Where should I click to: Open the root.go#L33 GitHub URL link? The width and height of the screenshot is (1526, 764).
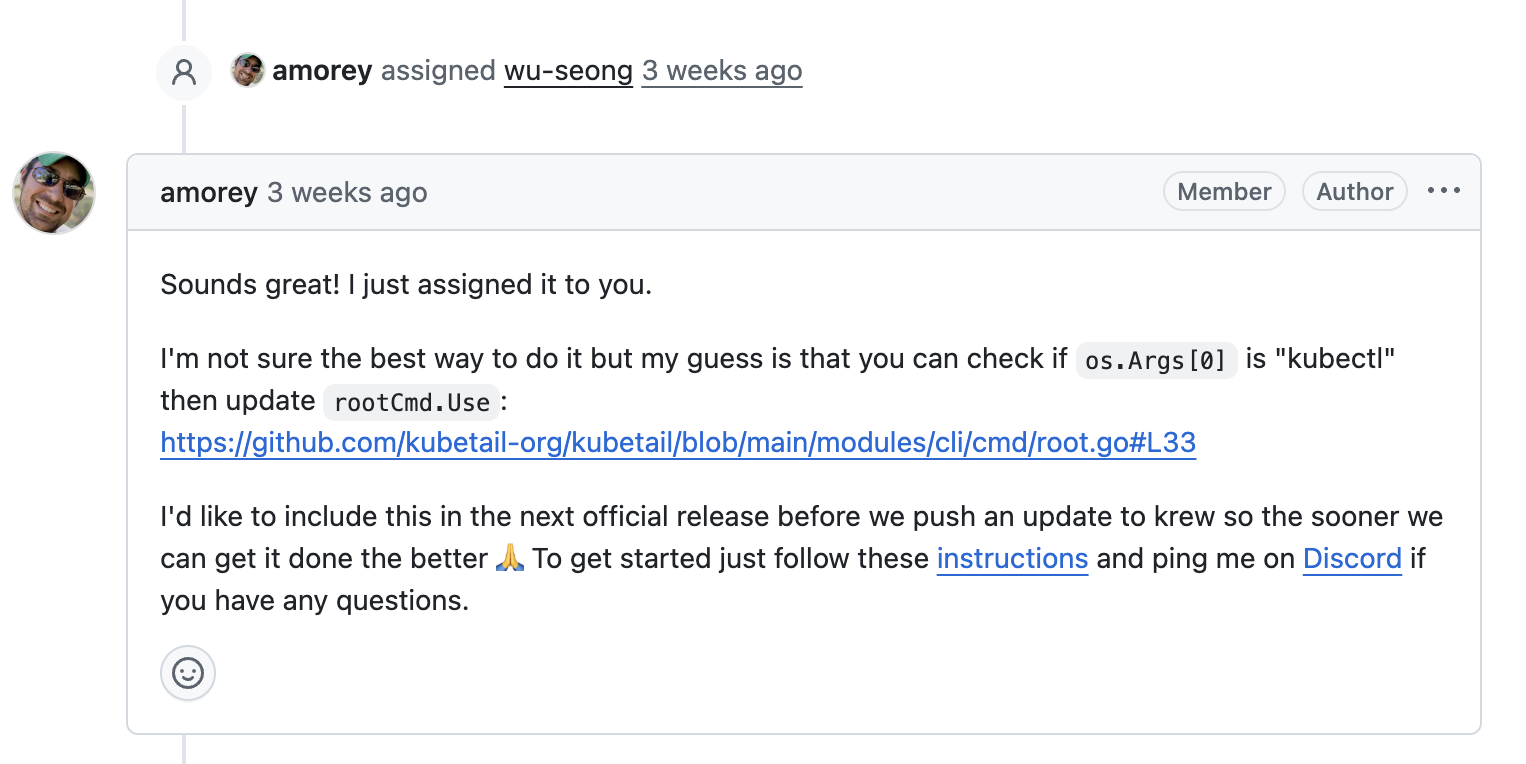[x=678, y=443]
